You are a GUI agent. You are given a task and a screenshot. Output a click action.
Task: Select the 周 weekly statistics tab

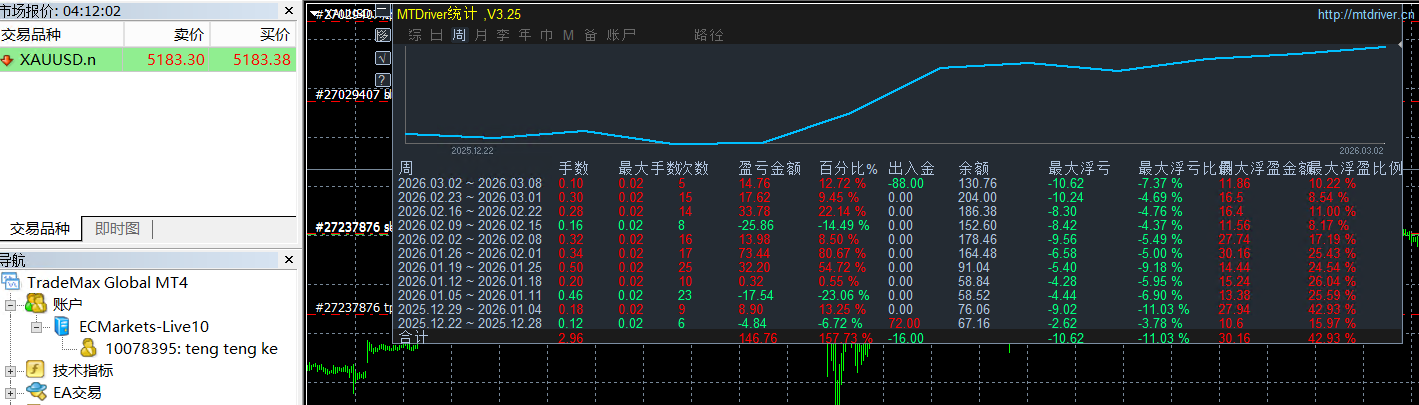pos(459,35)
